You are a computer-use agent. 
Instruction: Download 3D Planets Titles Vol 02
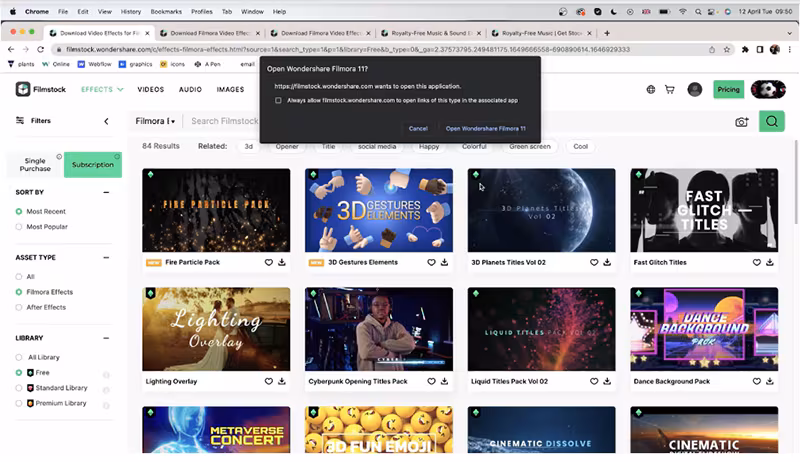tap(607, 262)
